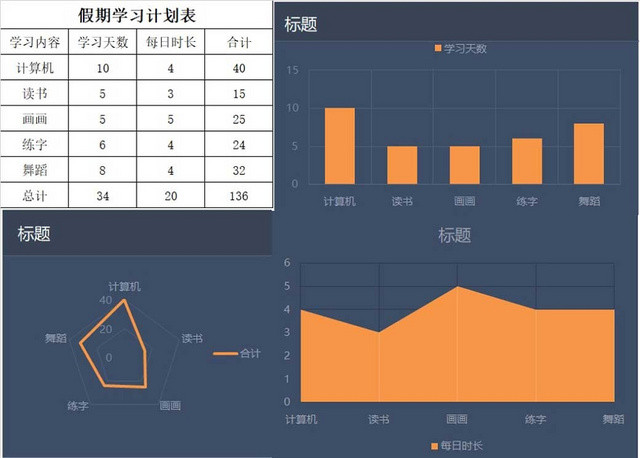The width and height of the screenshot is (640, 458).
Task: Click the 学习天数 header cell
Action: pos(102,42)
